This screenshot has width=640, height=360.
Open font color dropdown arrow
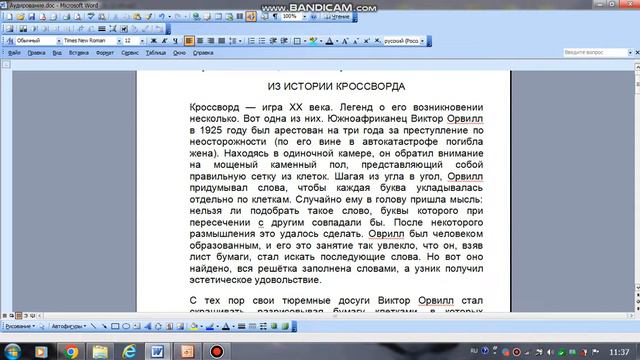point(337,41)
